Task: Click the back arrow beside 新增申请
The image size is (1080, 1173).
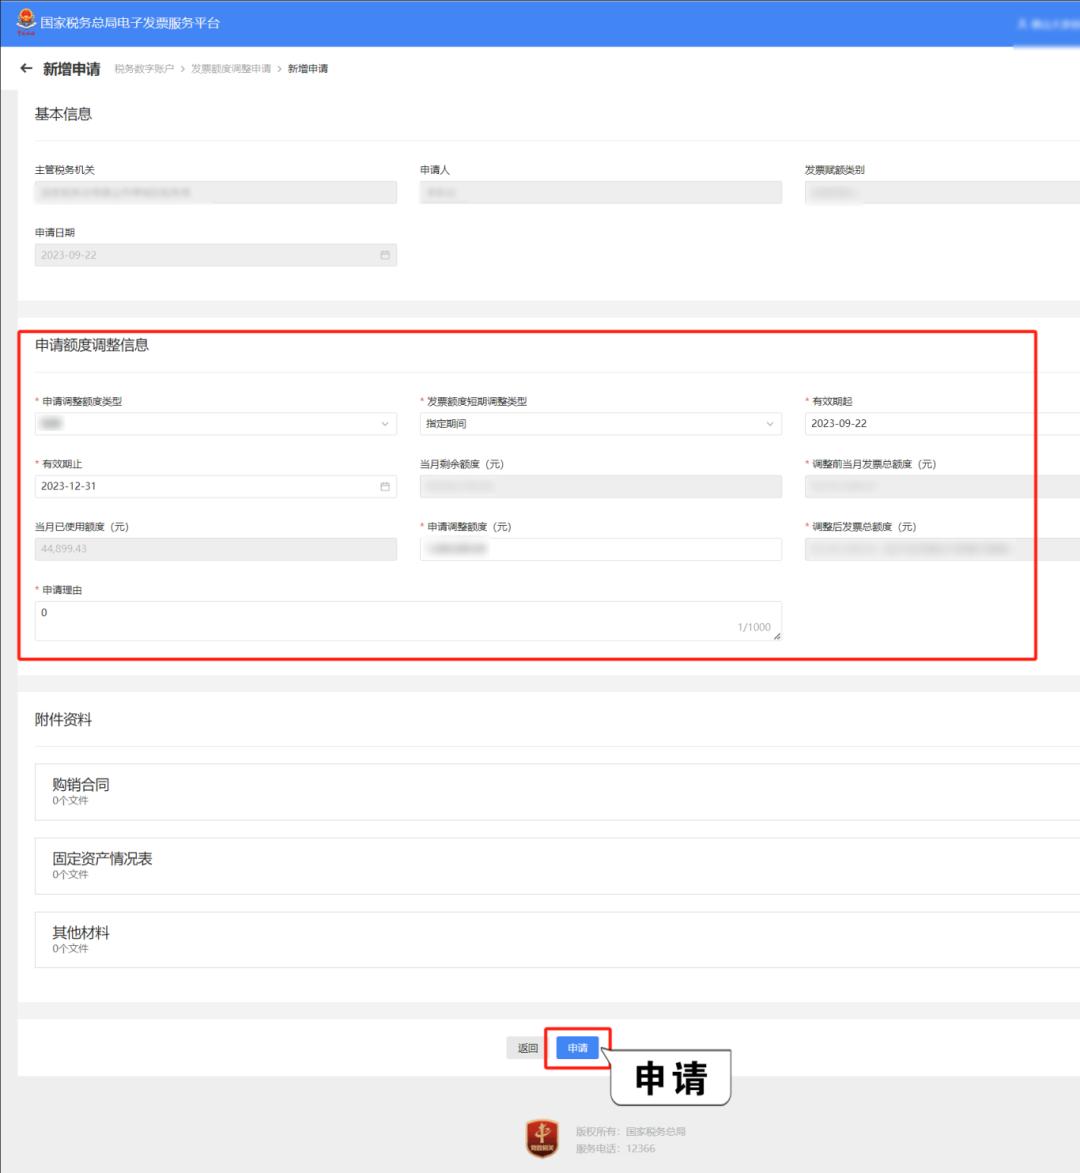Action: click(26, 68)
